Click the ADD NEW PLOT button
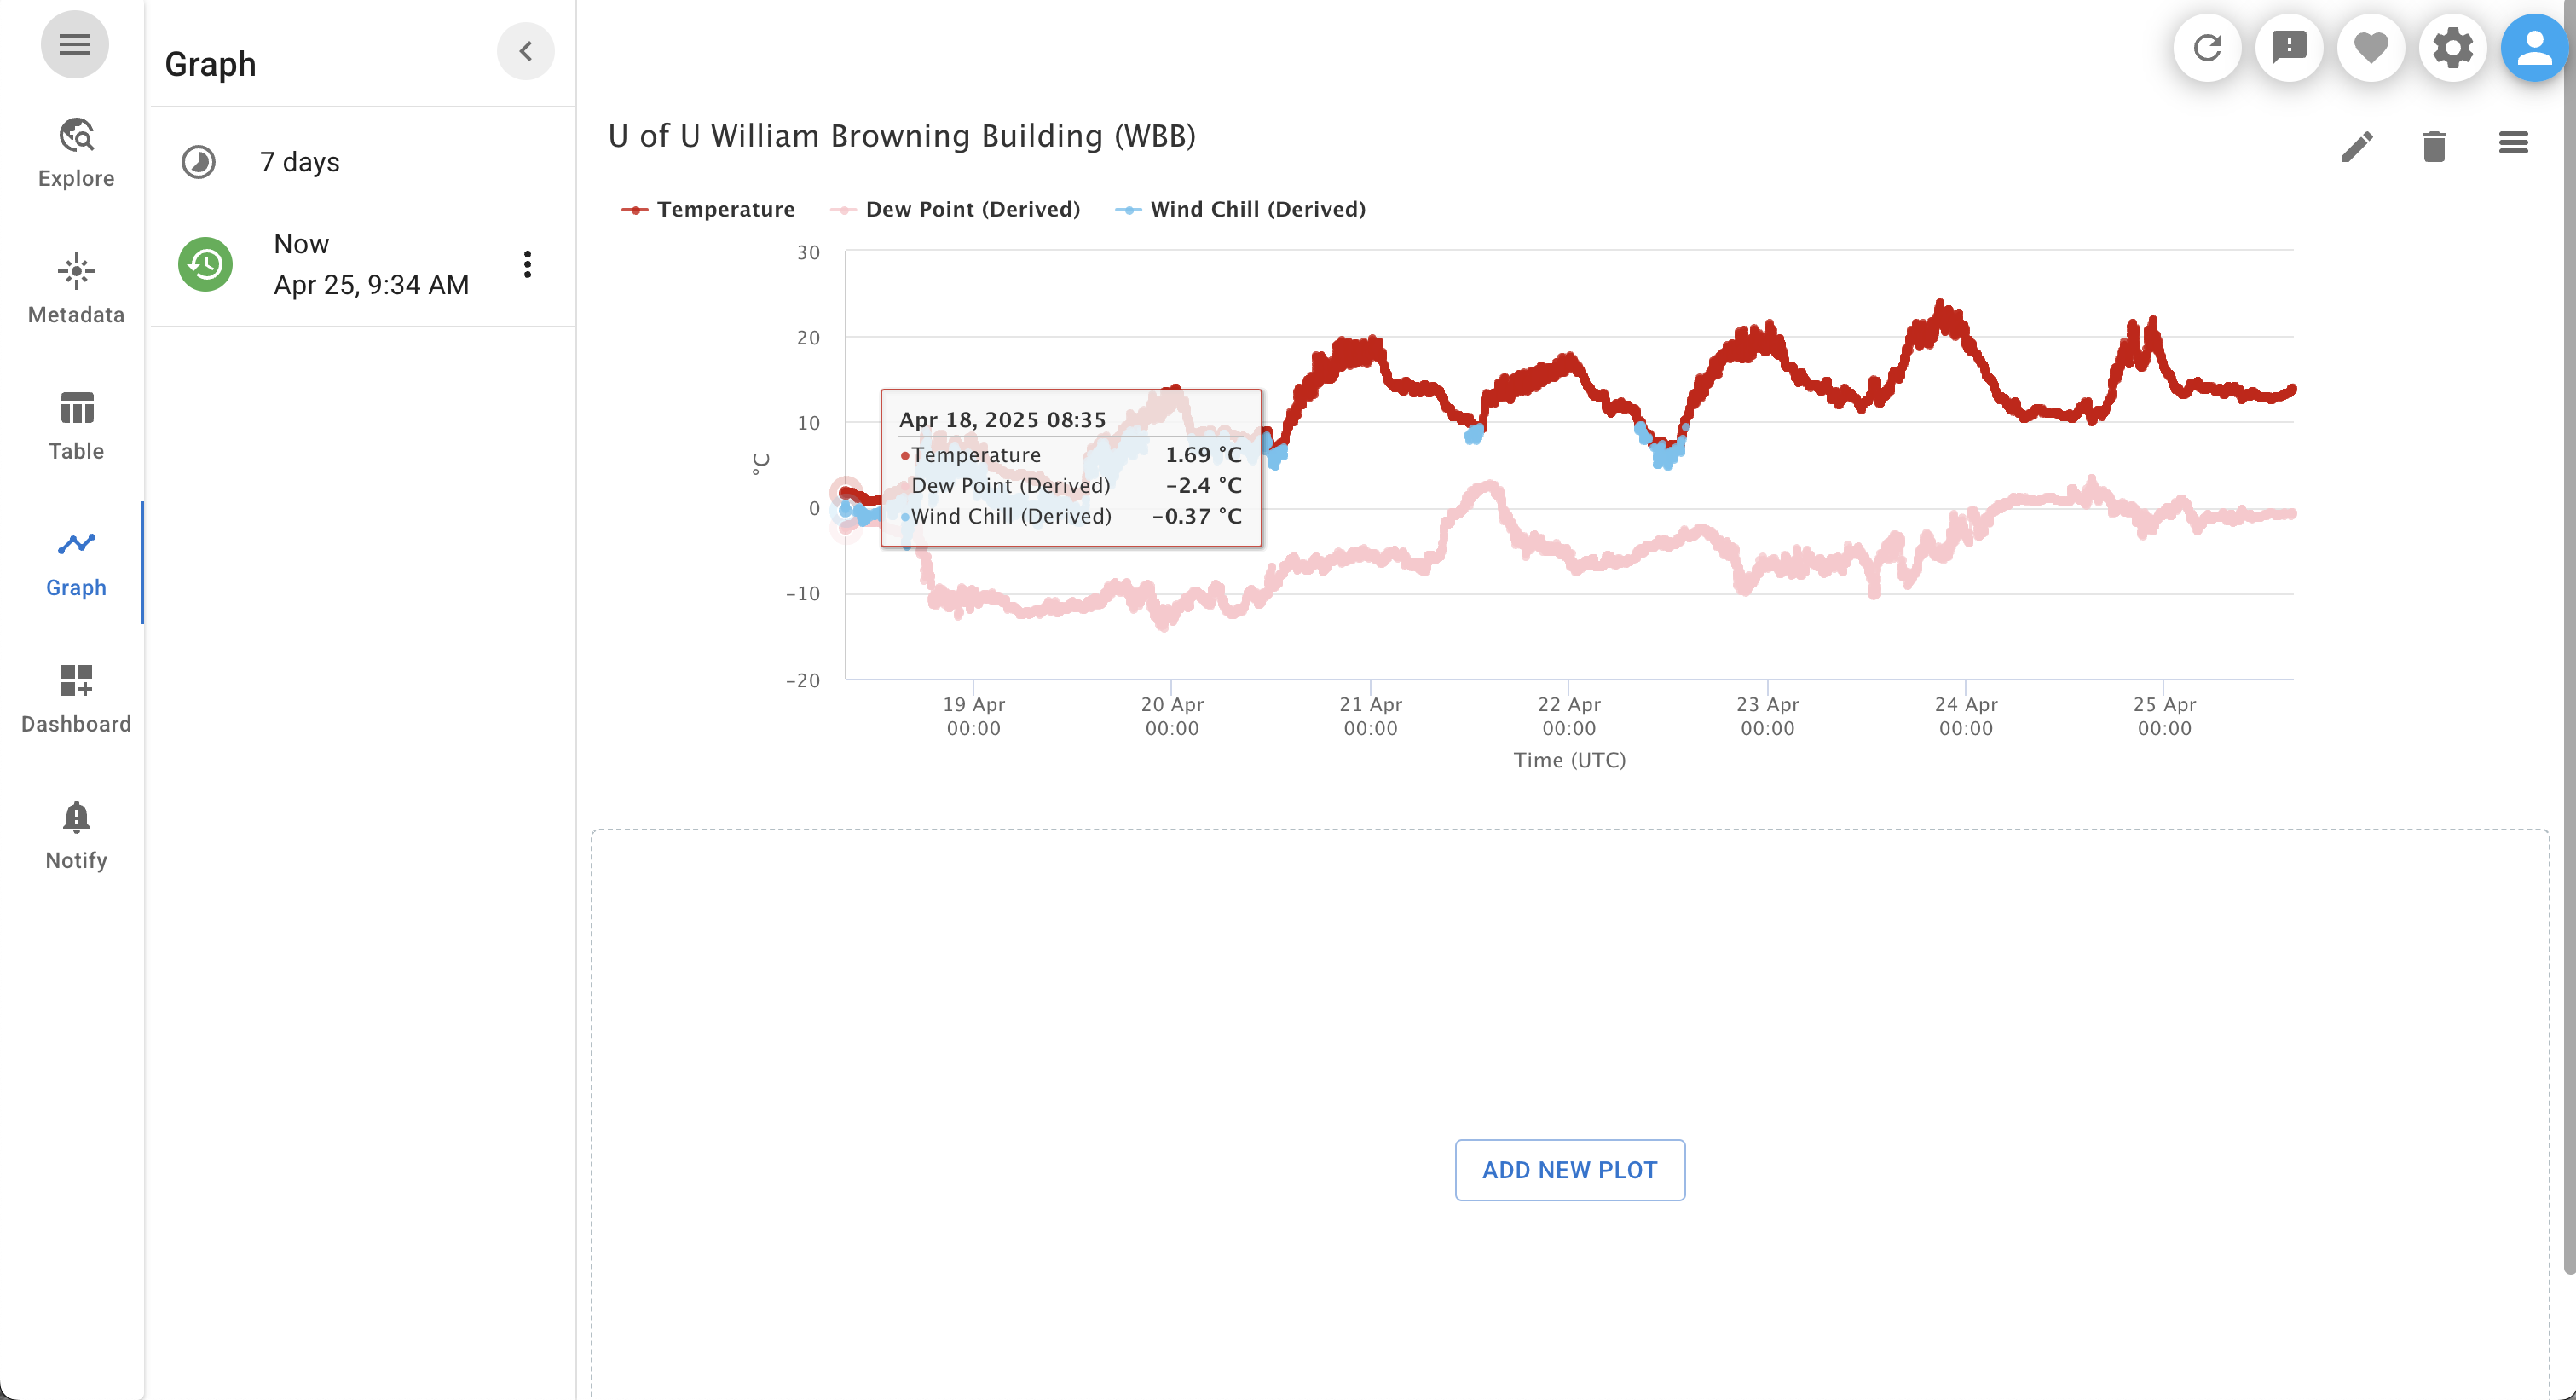The width and height of the screenshot is (2576, 1400). pyautogui.click(x=1569, y=1169)
